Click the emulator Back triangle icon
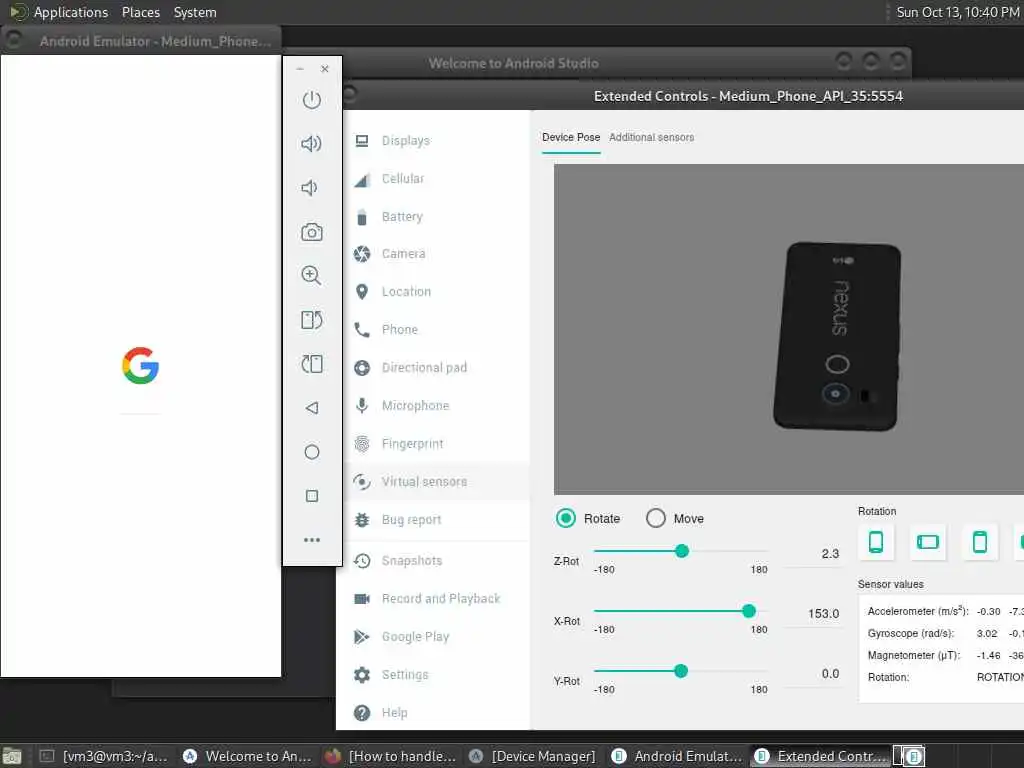Screen dimensions: 1024x768 point(312,408)
